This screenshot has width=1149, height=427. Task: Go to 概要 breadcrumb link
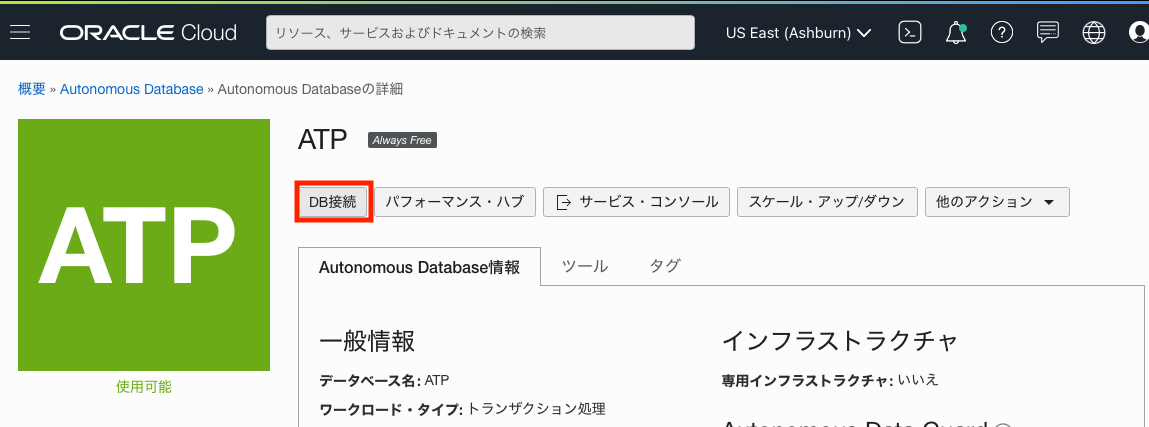[x=32, y=89]
